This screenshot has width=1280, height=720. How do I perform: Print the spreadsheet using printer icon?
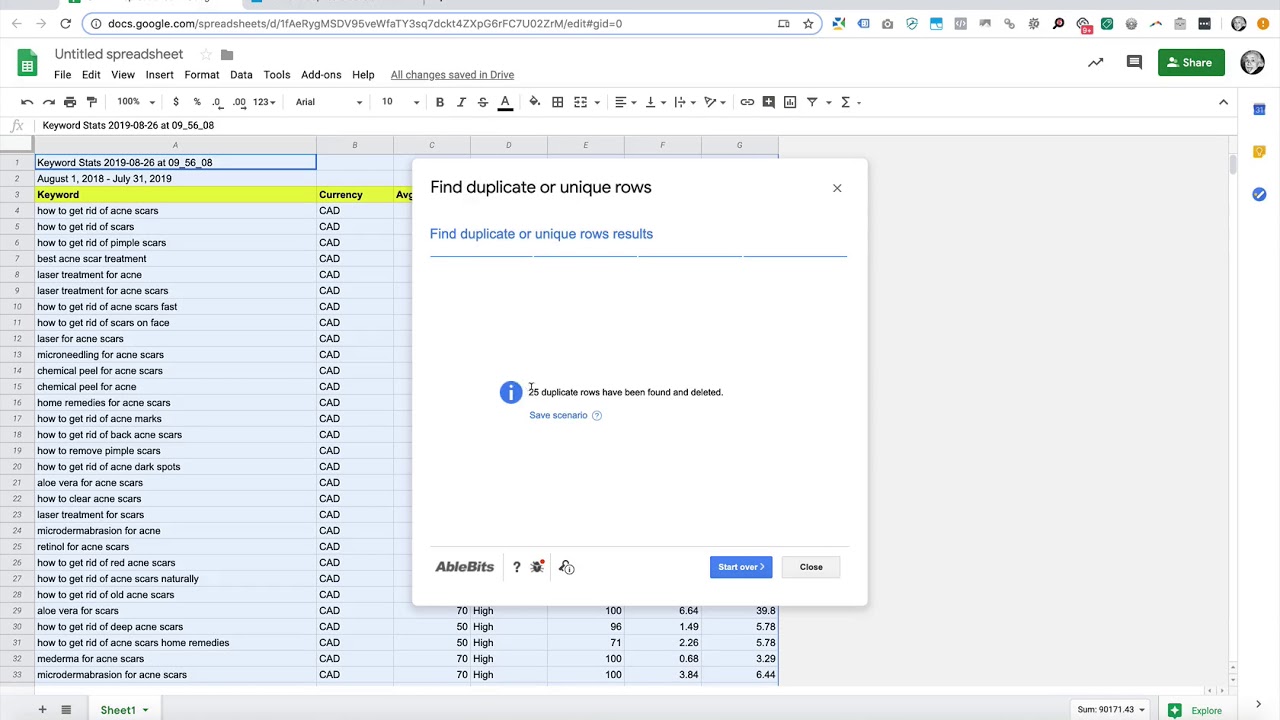(70, 102)
